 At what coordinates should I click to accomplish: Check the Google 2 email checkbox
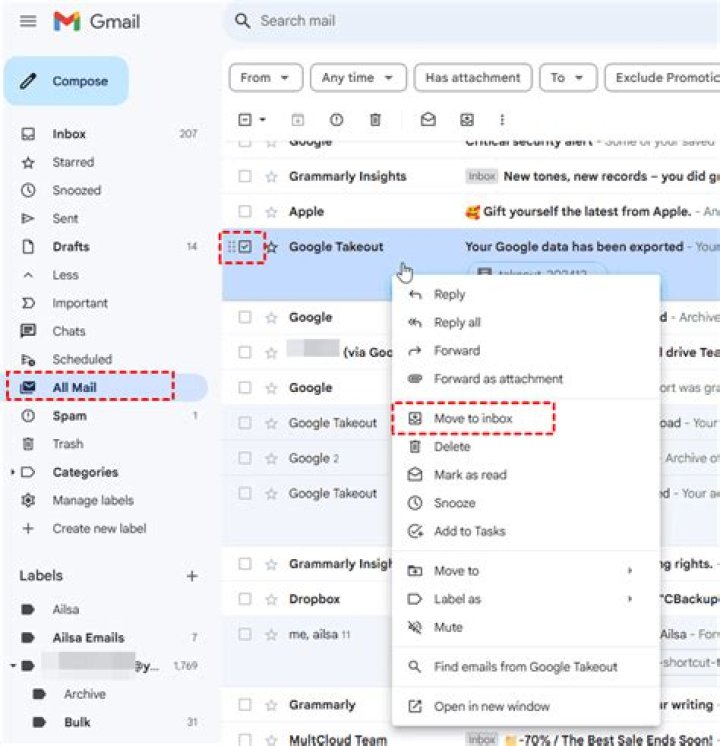245,458
